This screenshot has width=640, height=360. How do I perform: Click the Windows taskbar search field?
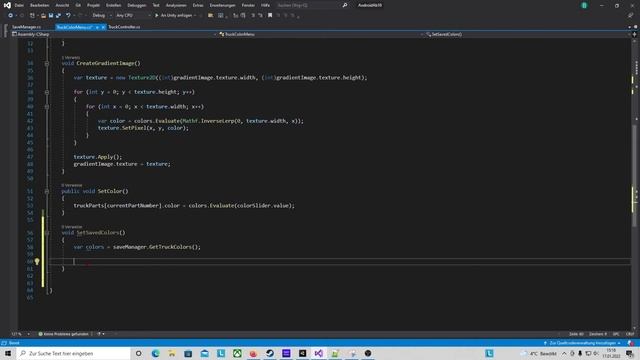[74, 353]
